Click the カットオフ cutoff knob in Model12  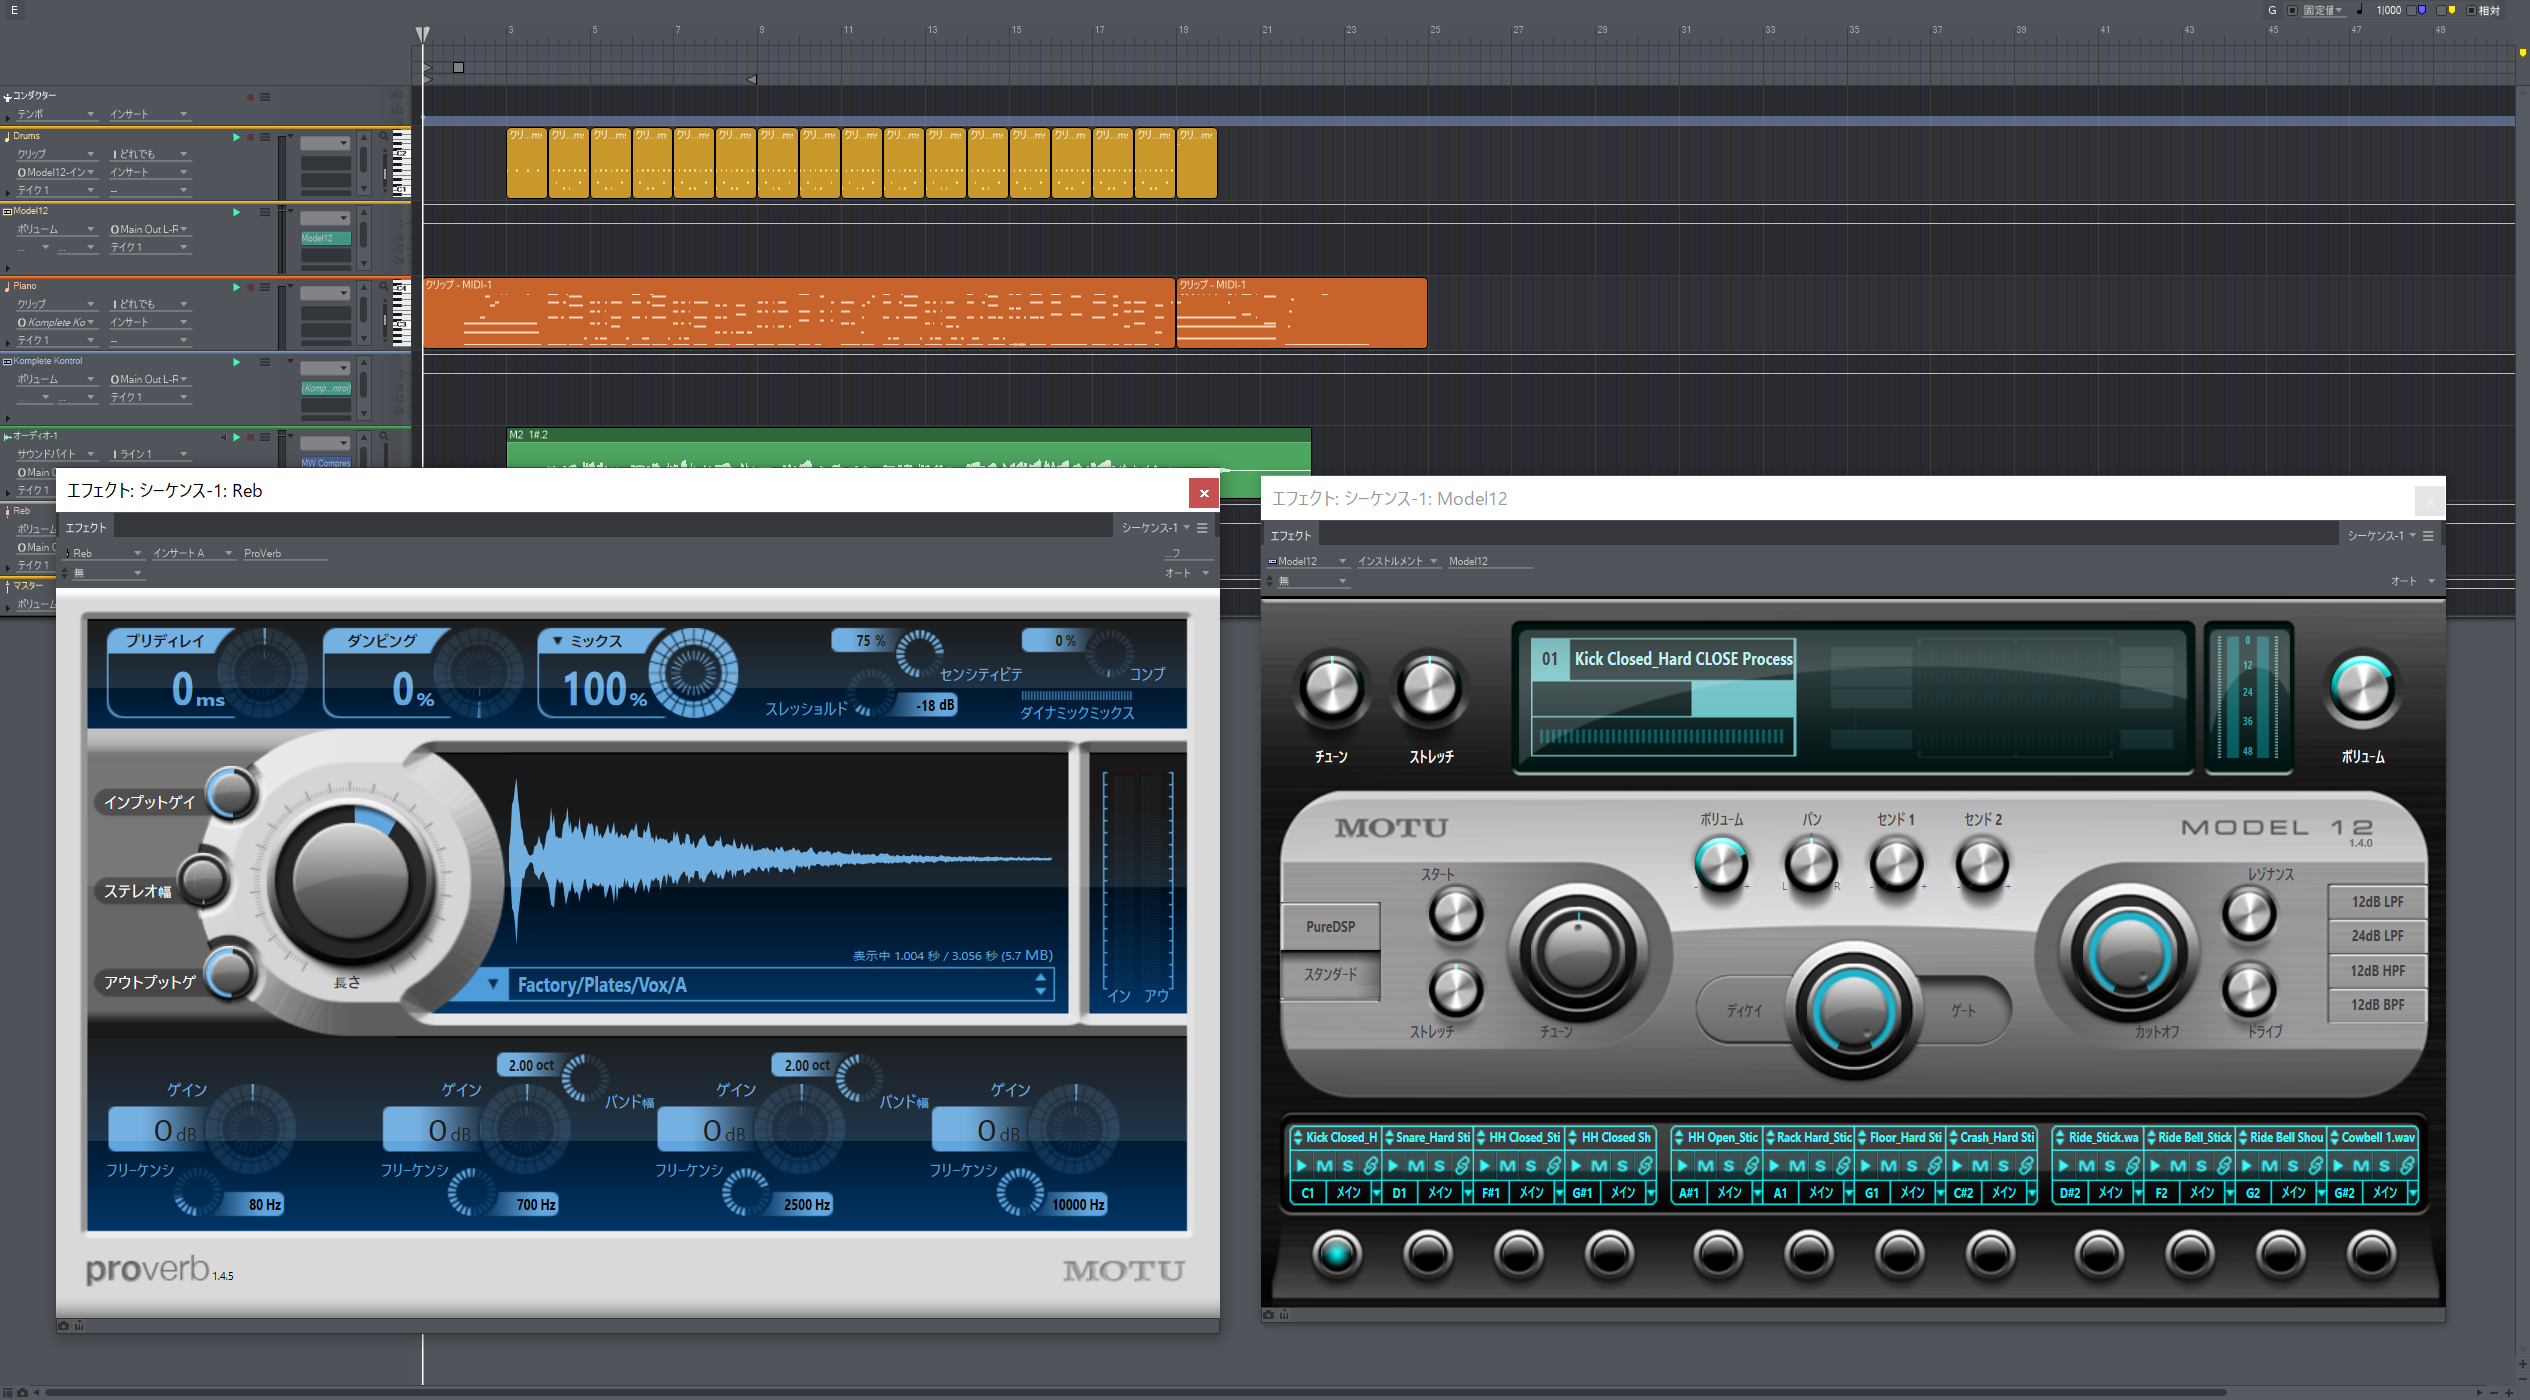coord(2129,952)
